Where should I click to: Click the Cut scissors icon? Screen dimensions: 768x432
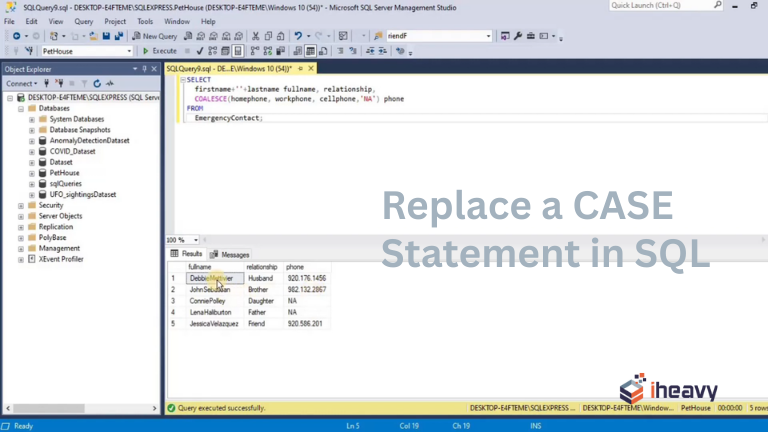click(255, 36)
